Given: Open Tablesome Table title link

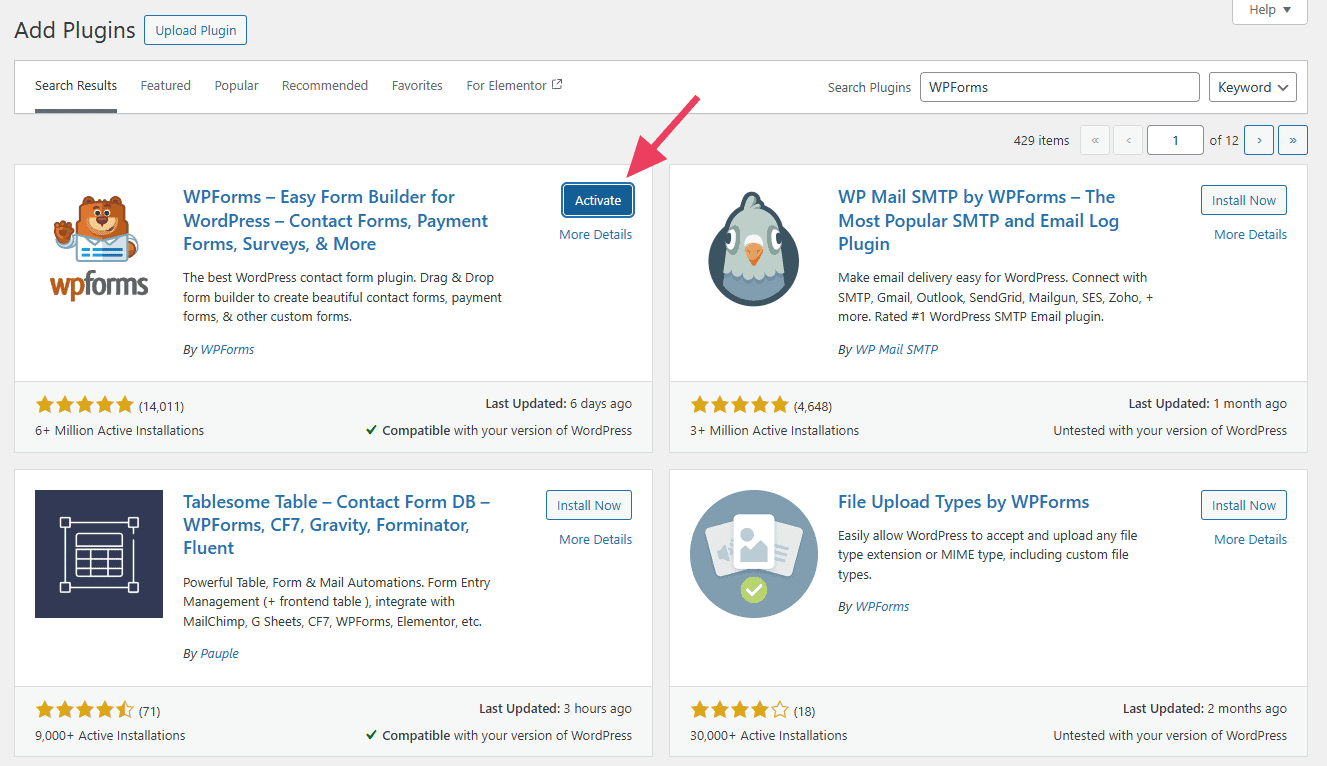Looking at the screenshot, I should [x=337, y=525].
